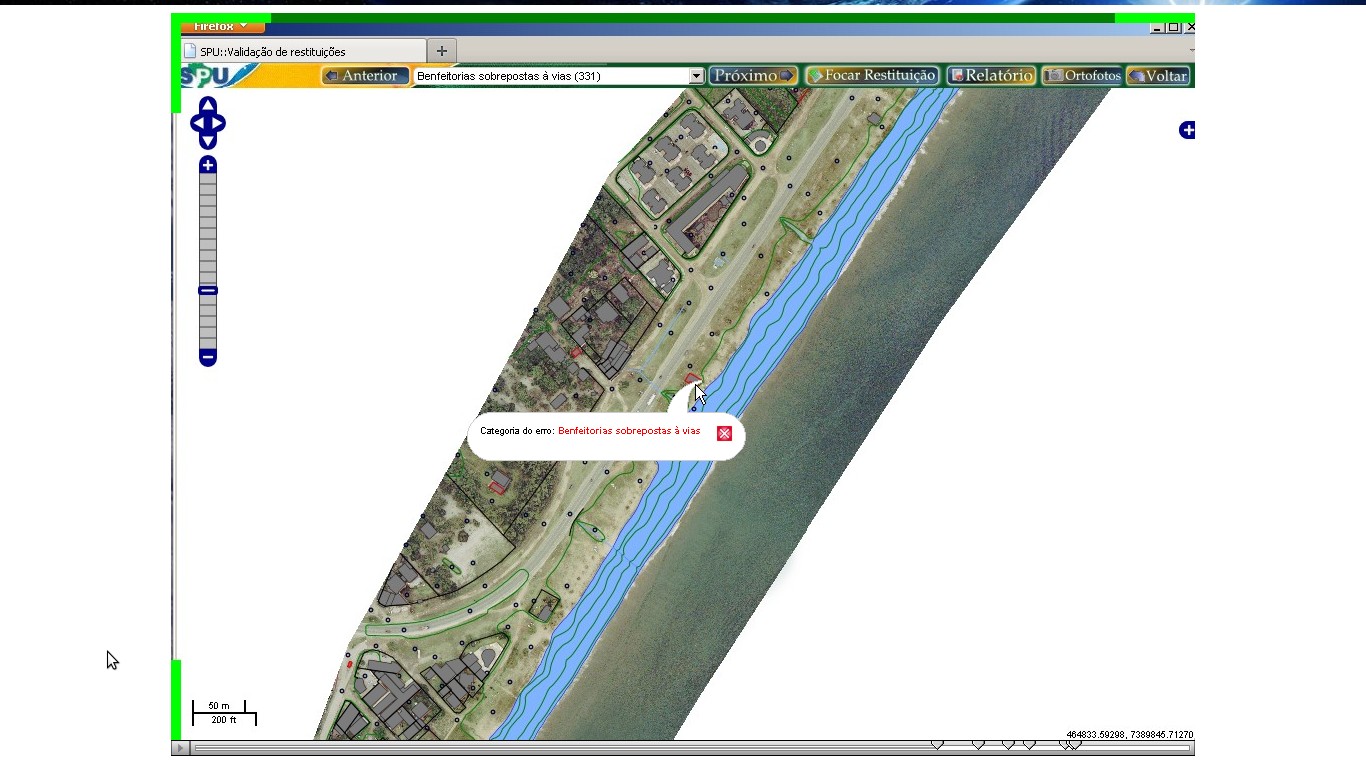
Task: Pan the map south with down arrow
Action: (208, 142)
